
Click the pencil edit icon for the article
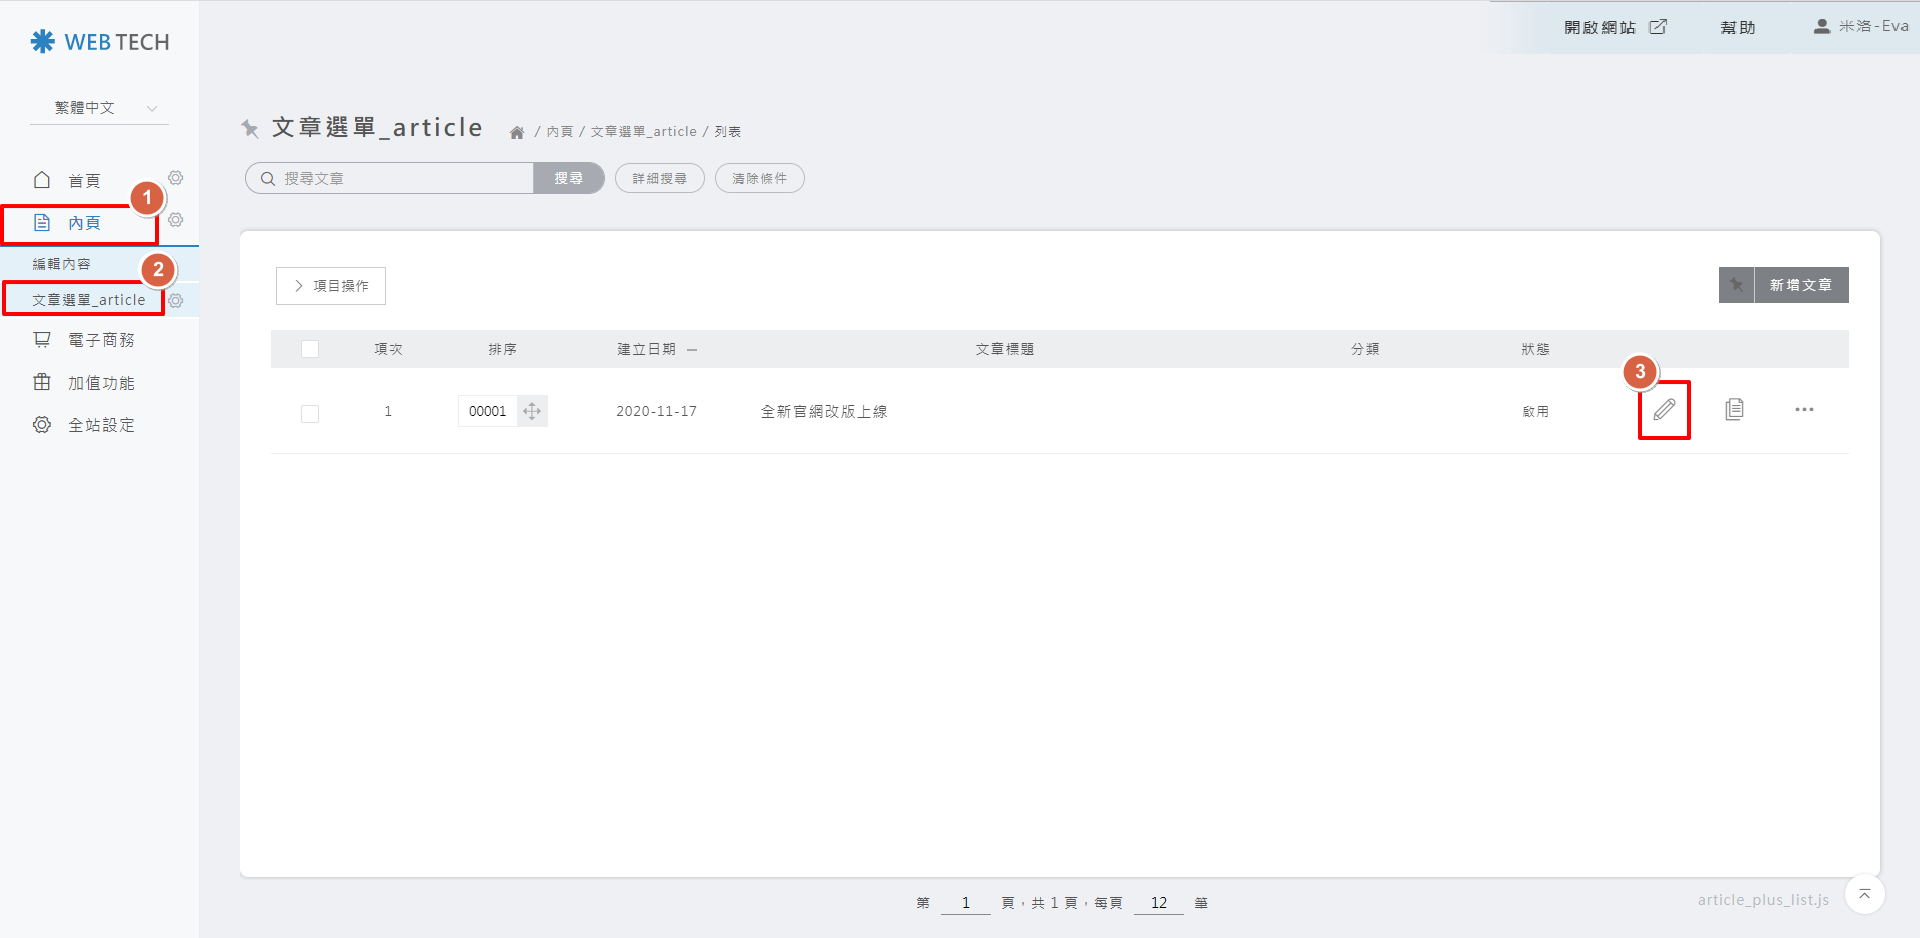1664,410
